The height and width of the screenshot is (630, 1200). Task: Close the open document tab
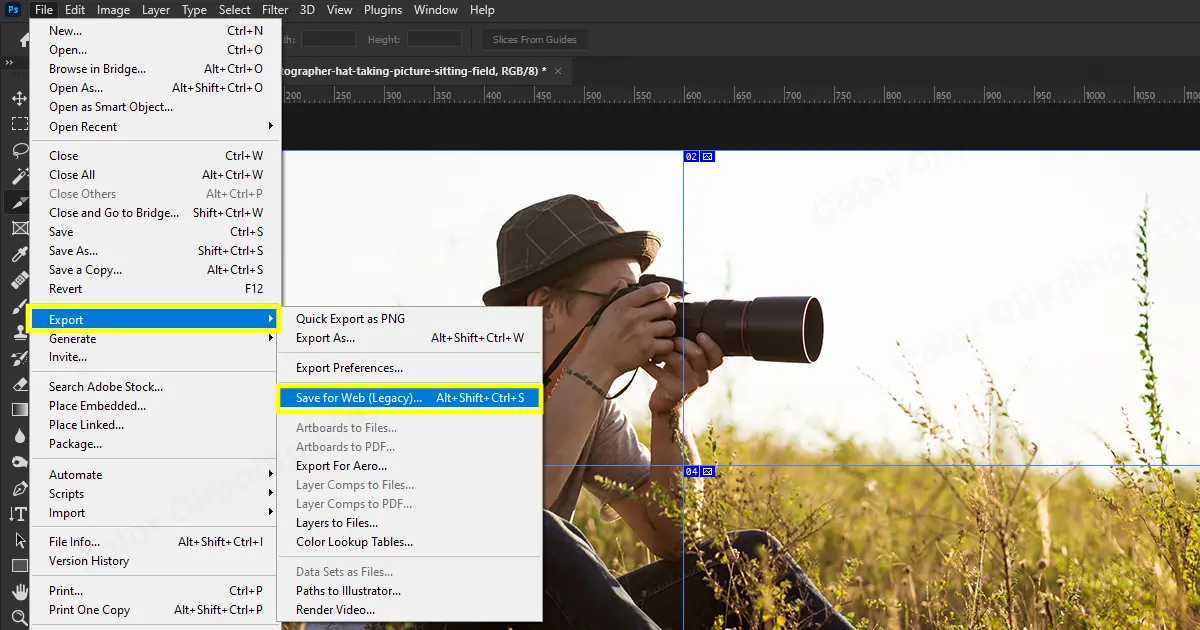click(x=558, y=71)
